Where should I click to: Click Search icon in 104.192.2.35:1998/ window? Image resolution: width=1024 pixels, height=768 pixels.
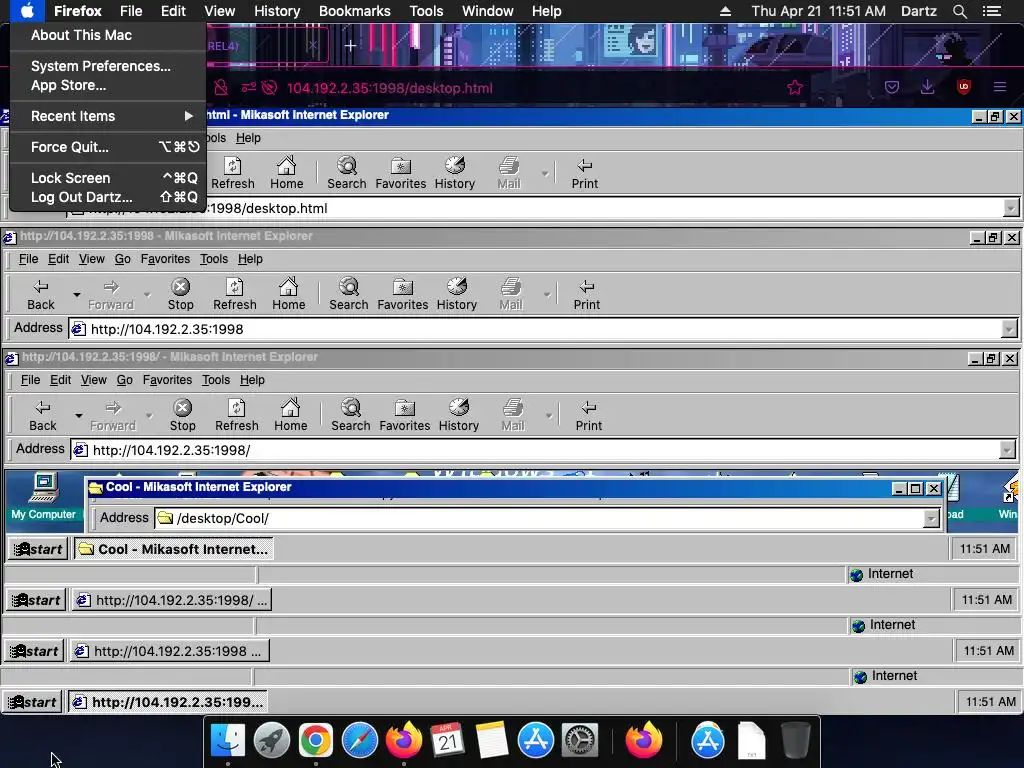351,415
